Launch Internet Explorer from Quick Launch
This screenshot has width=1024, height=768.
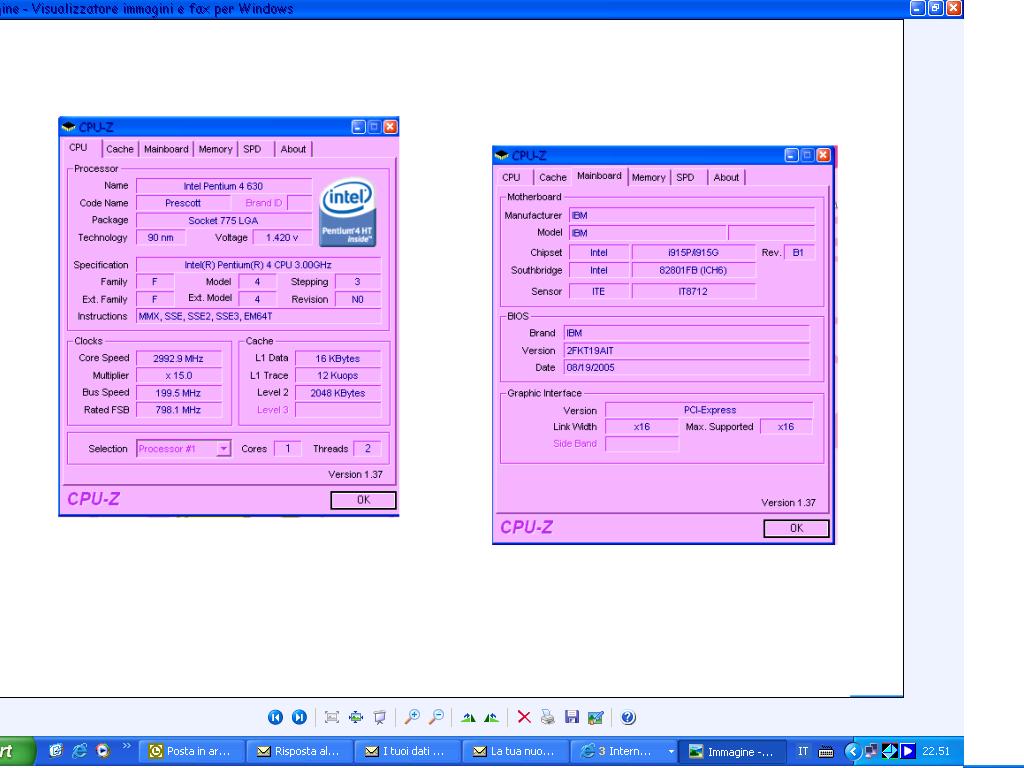79,751
